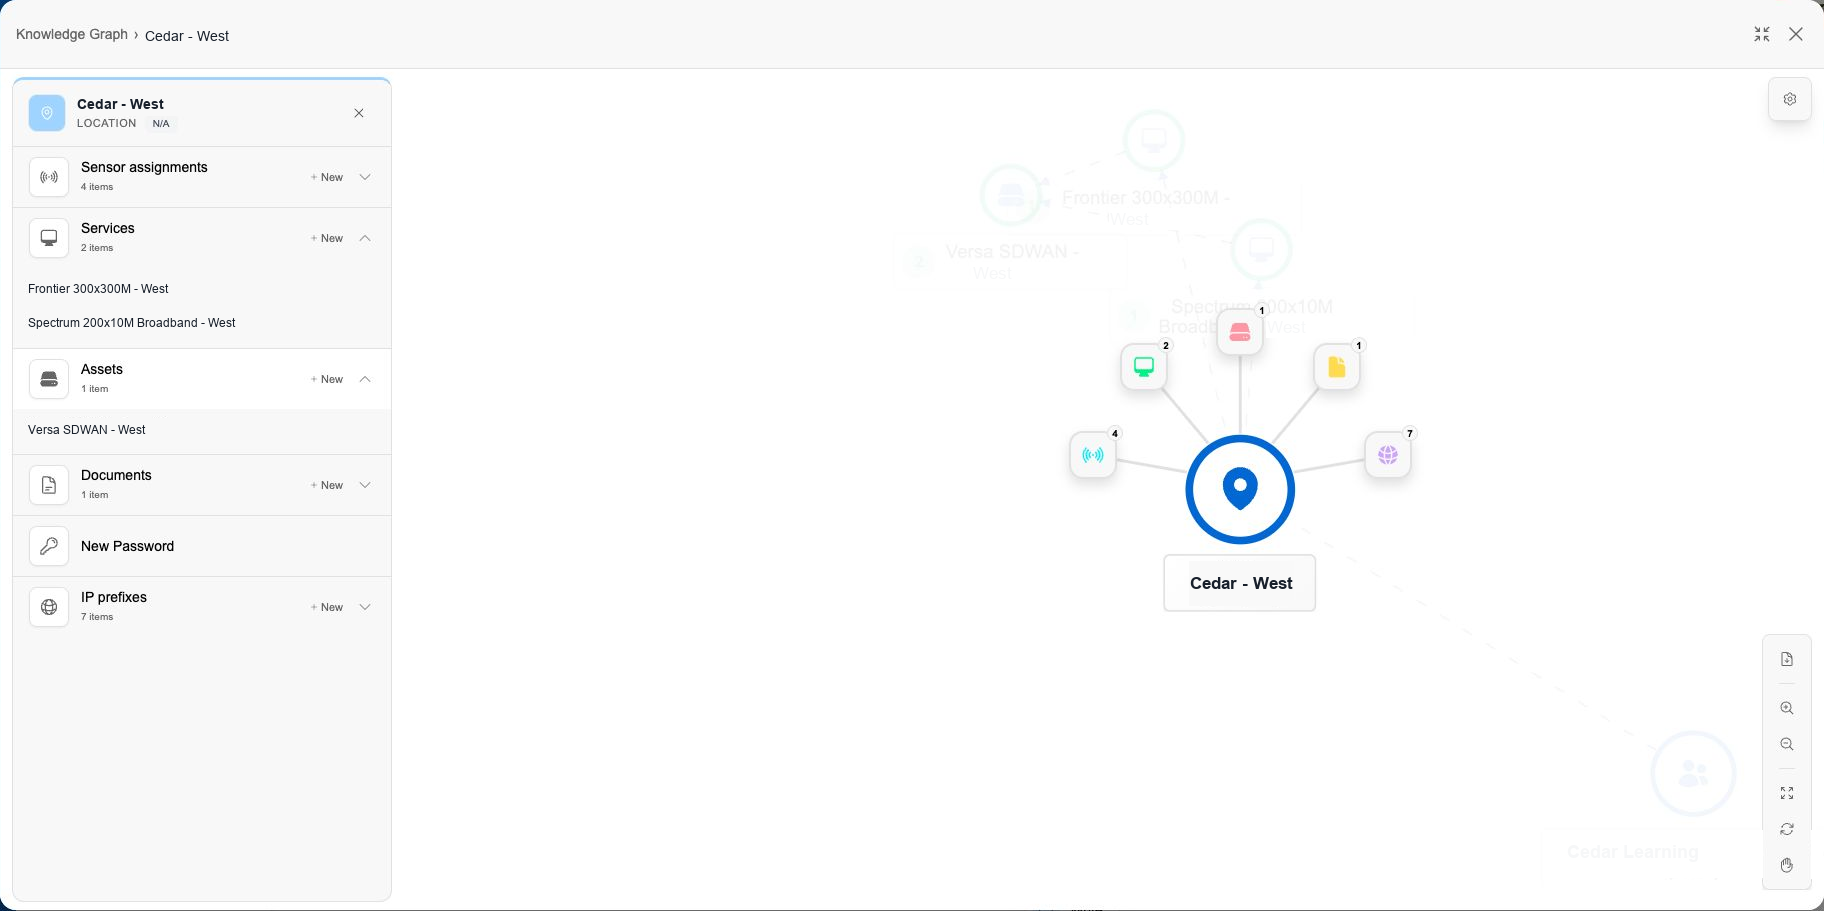Zoom in on the graph
This screenshot has height=911, width=1824.
[1787, 708]
